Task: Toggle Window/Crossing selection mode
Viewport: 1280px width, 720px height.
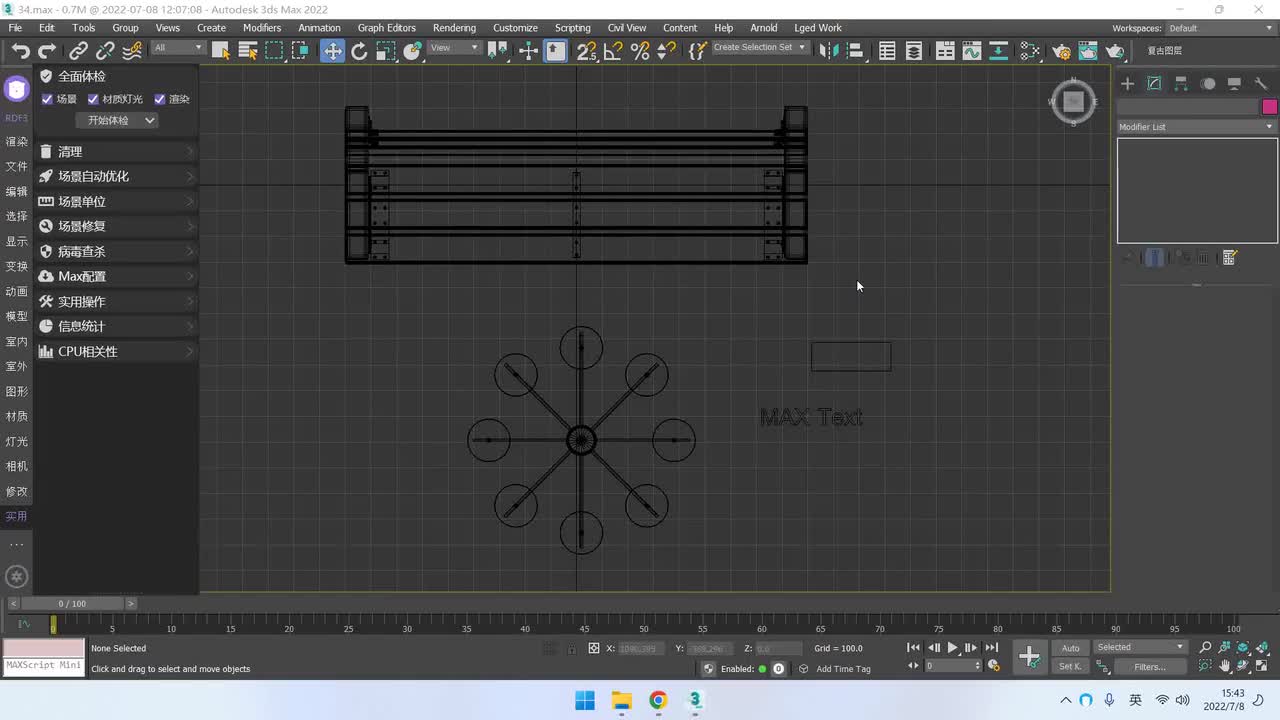Action: click(x=300, y=51)
